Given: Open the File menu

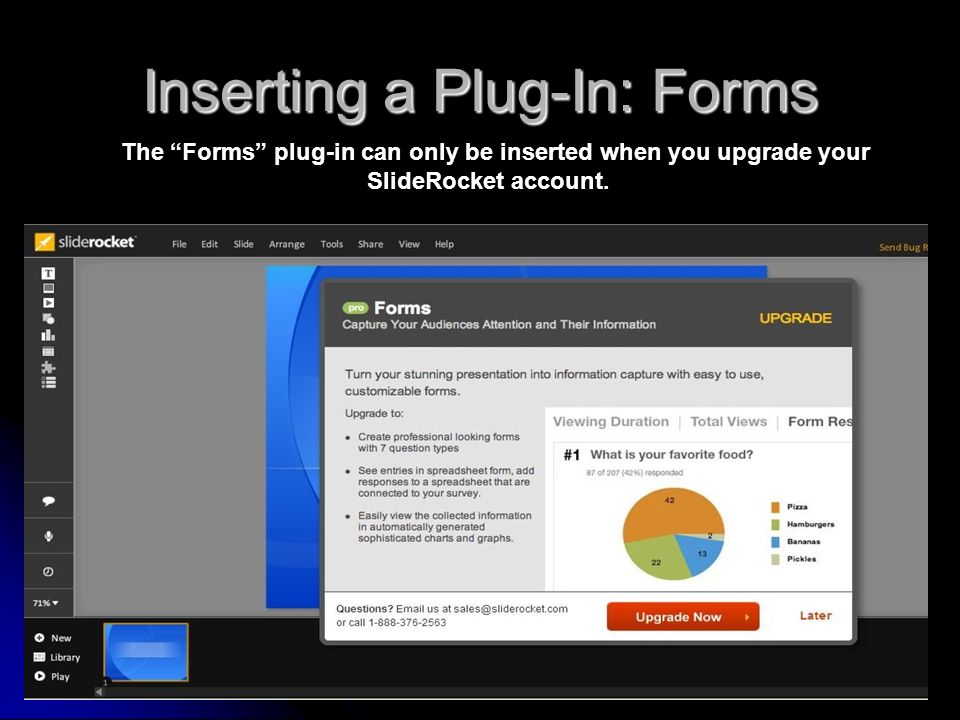Looking at the screenshot, I should pos(179,244).
